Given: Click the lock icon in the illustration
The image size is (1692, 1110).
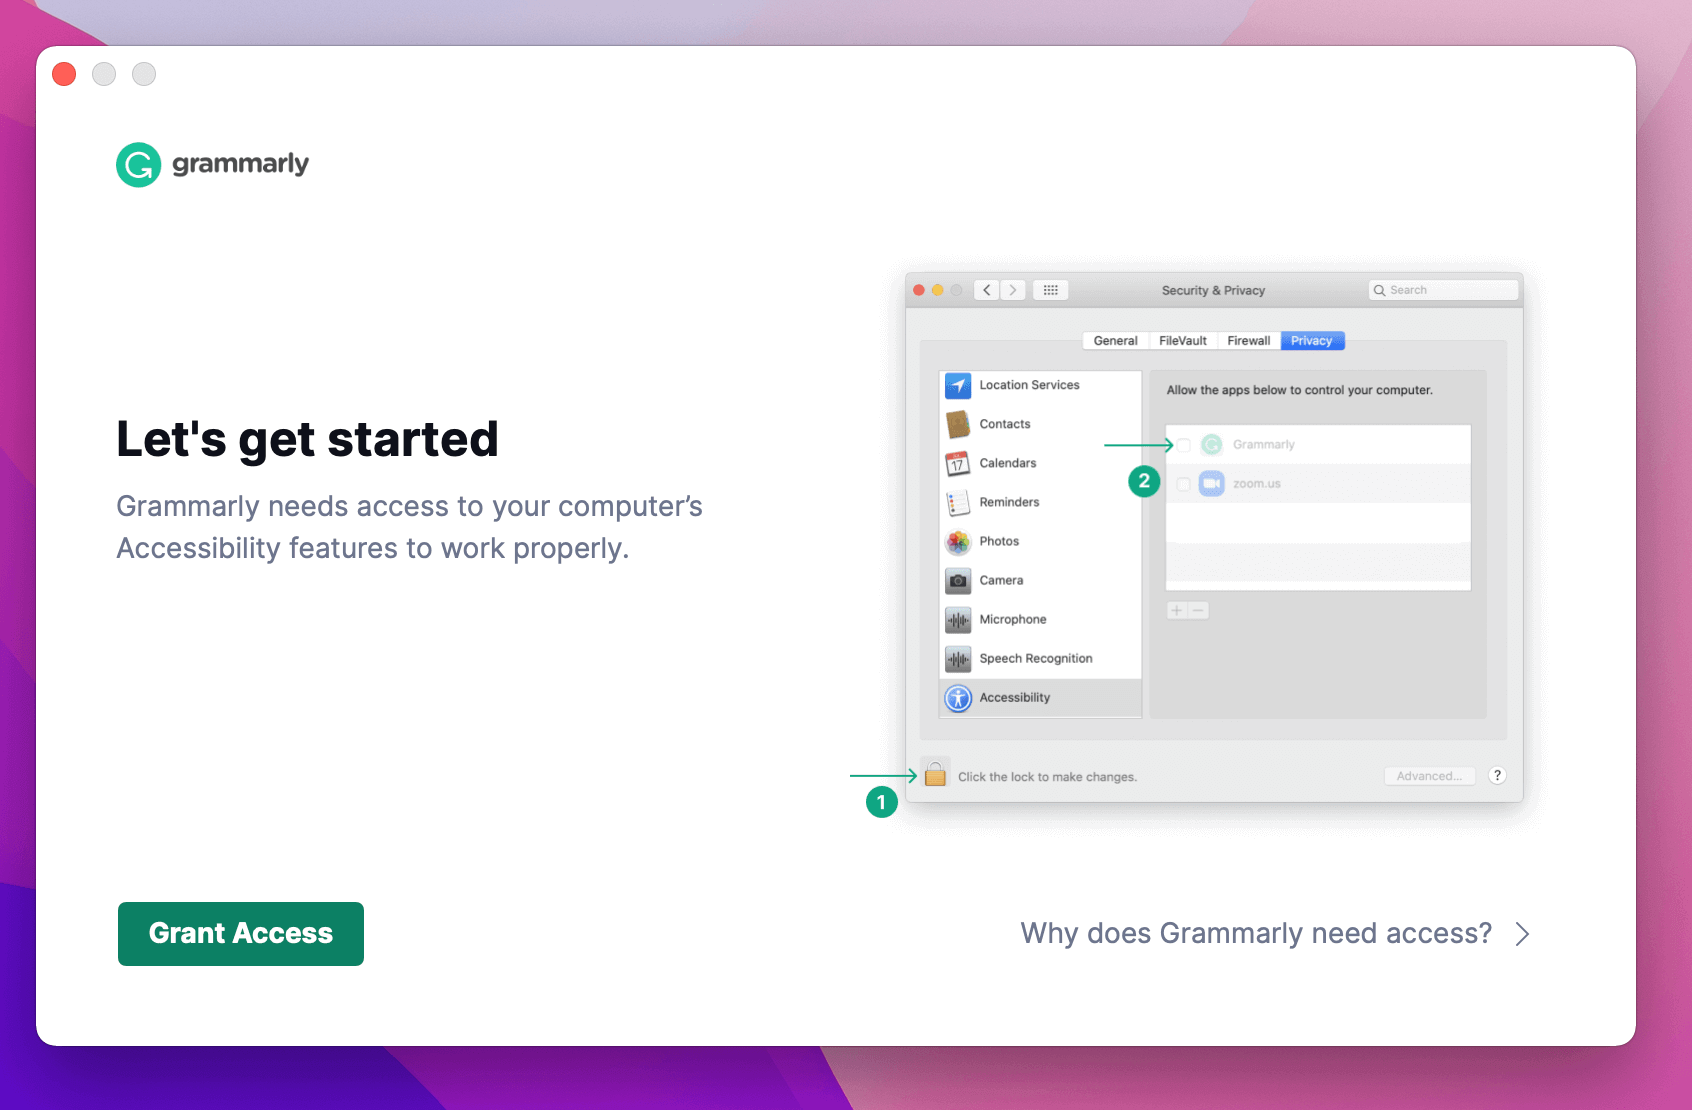Looking at the screenshot, I should pos(935,774).
